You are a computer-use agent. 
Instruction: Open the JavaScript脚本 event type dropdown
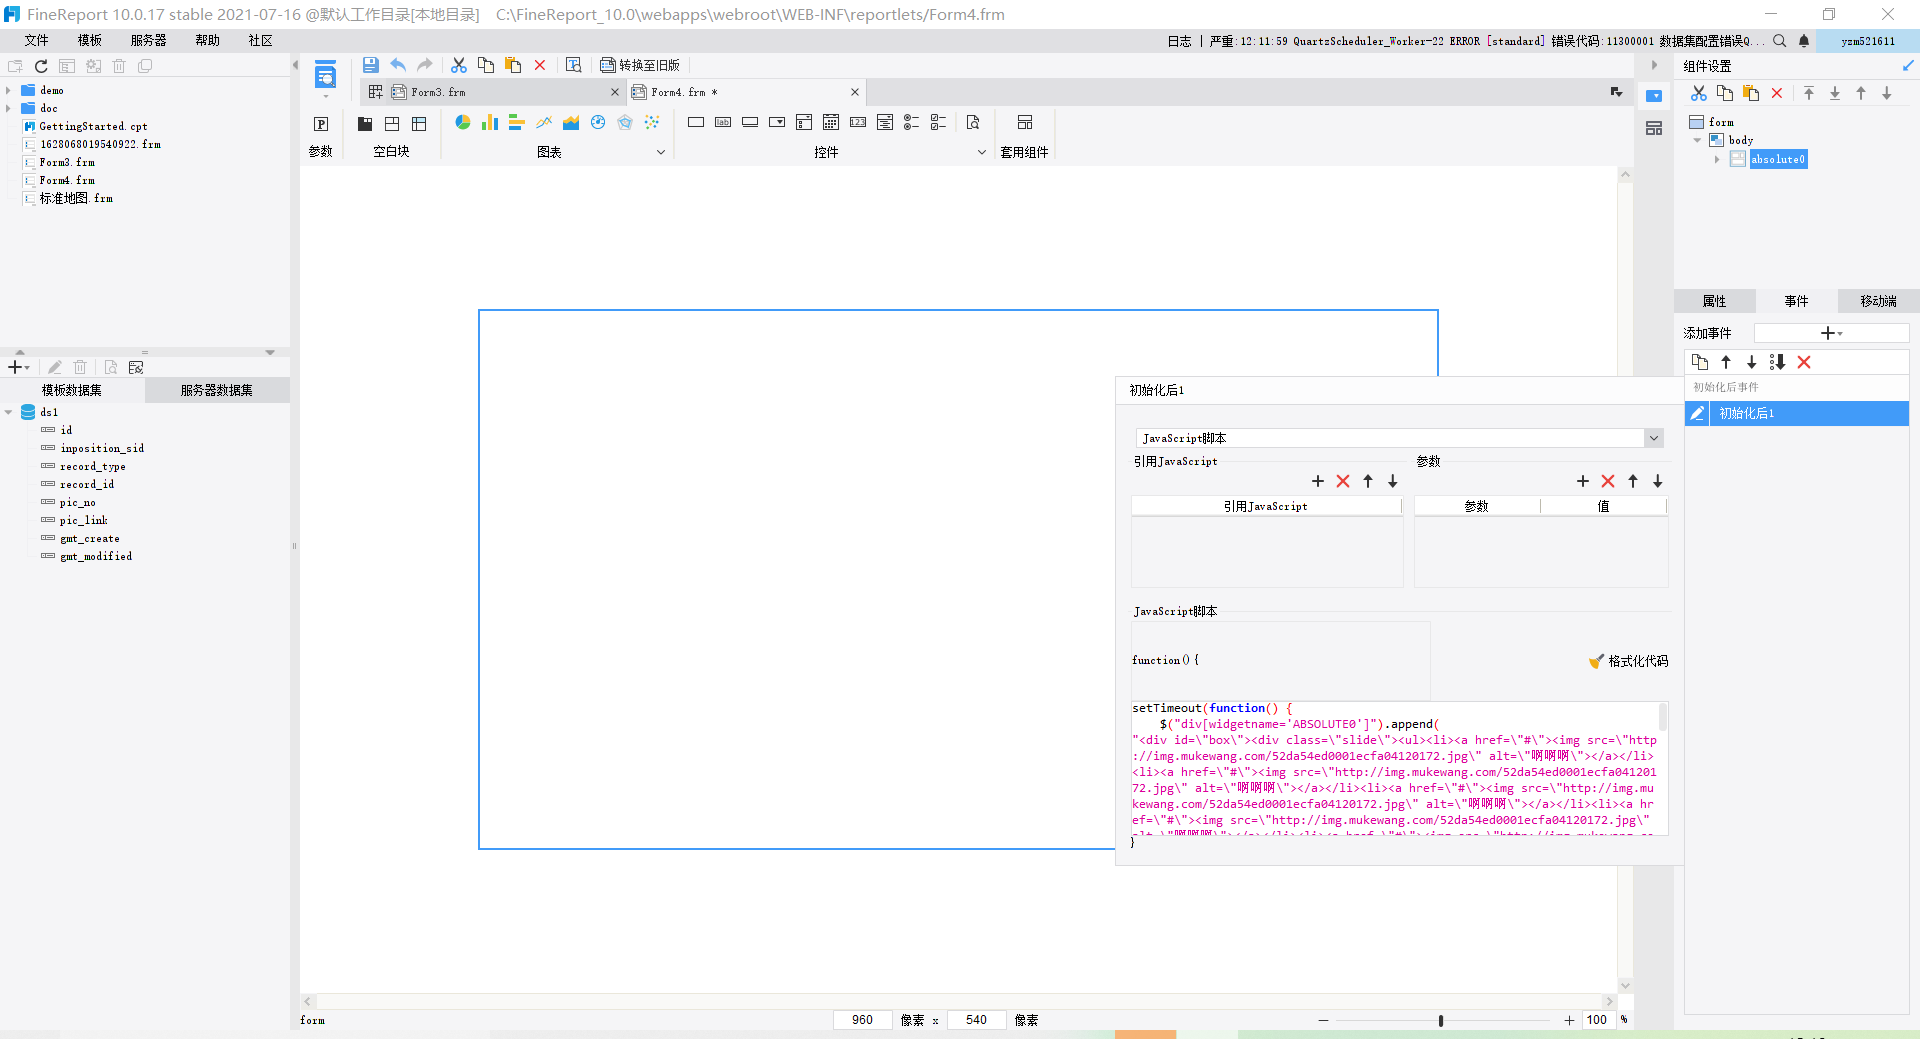coord(1654,438)
